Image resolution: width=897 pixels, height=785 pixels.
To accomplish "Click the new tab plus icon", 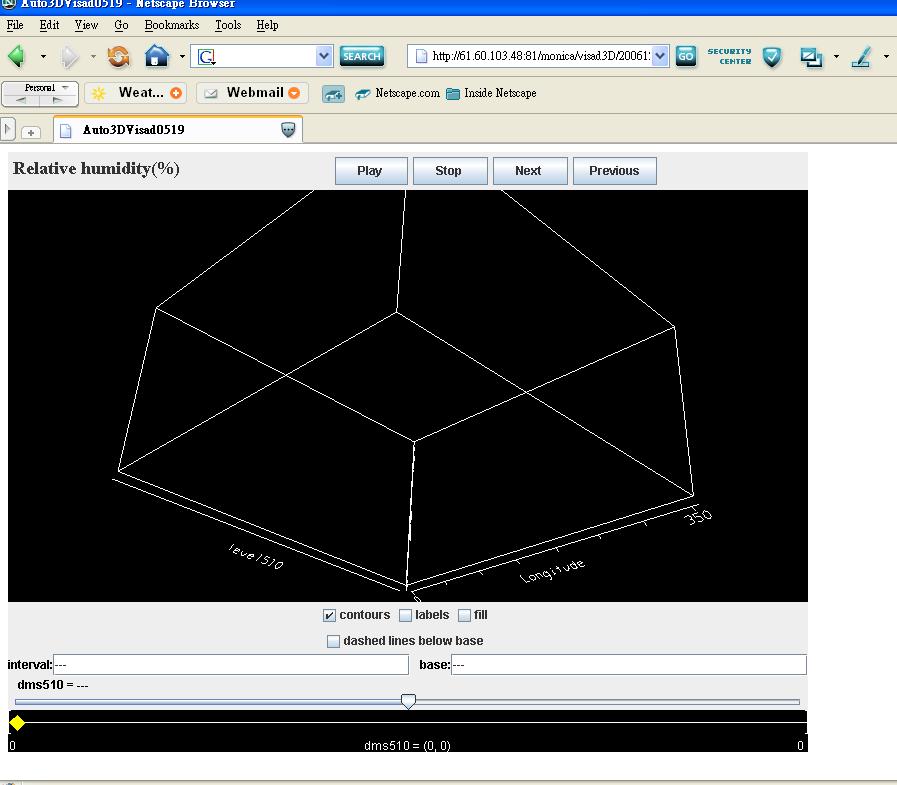I will (x=31, y=131).
